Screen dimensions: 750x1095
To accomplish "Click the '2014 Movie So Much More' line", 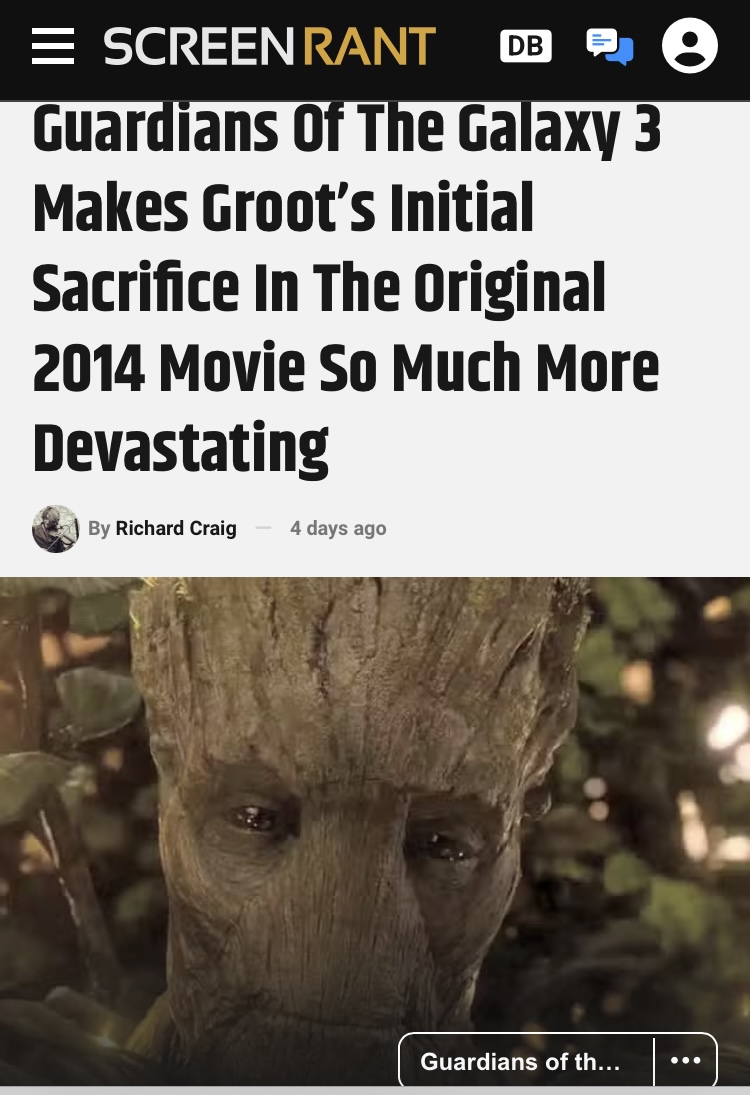I will [x=346, y=367].
